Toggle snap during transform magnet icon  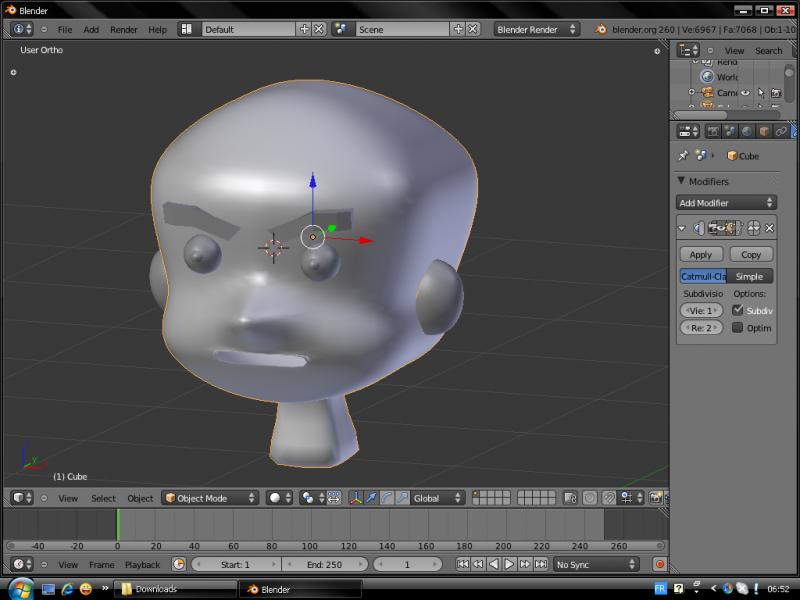pyautogui.click(x=608, y=497)
